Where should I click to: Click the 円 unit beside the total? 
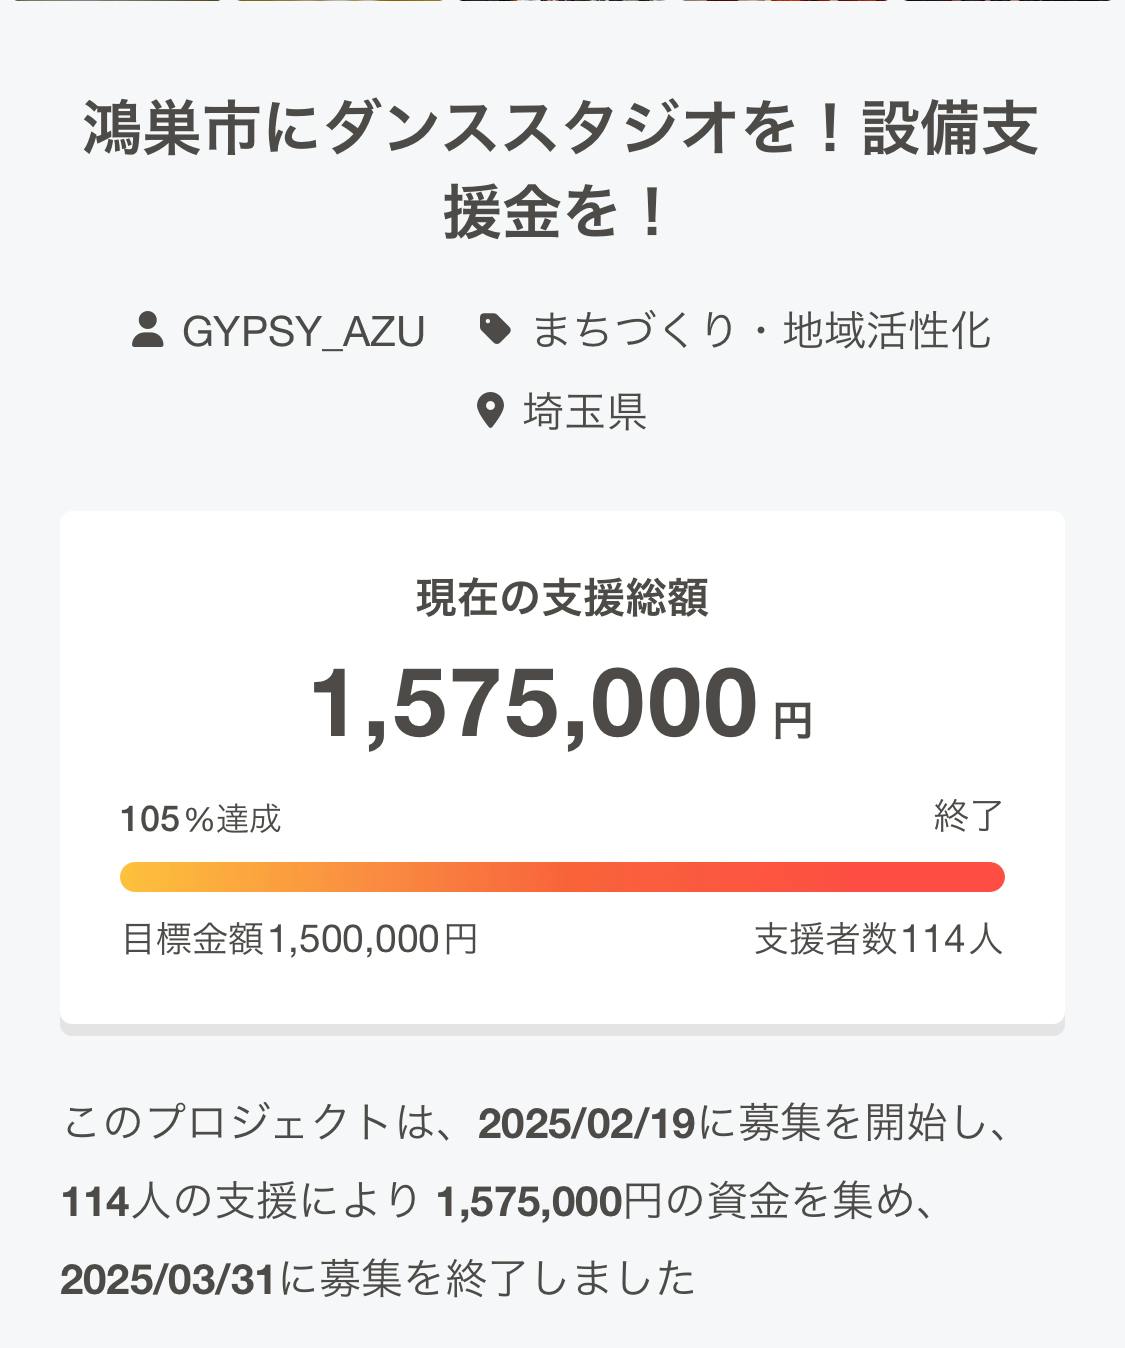click(792, 721)
